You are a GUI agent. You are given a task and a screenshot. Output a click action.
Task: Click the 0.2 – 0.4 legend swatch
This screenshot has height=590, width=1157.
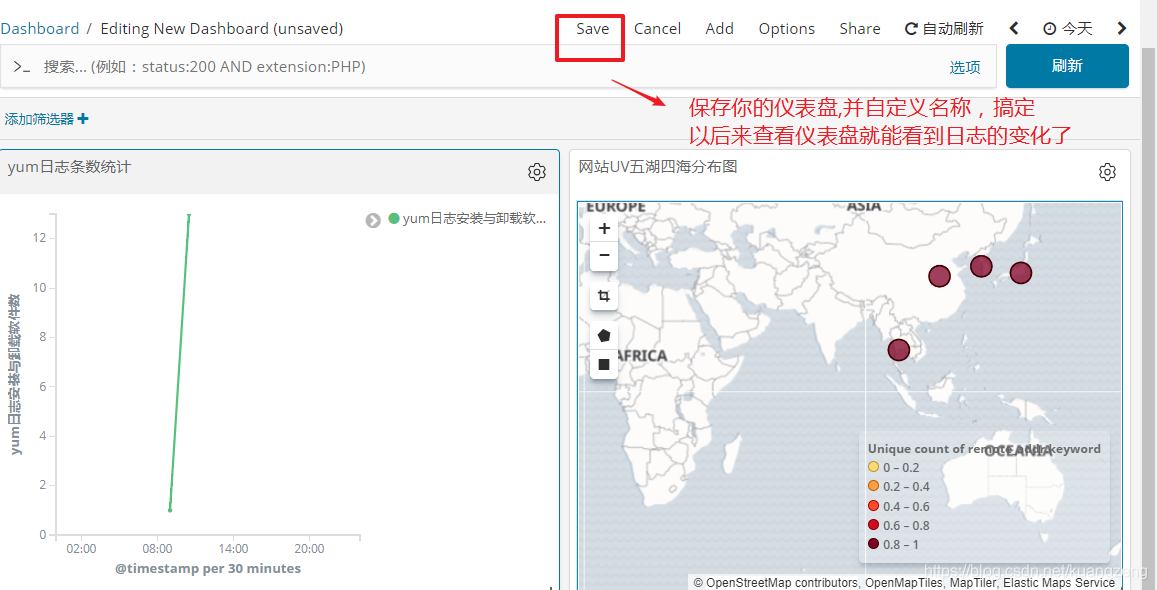point(874,486)
